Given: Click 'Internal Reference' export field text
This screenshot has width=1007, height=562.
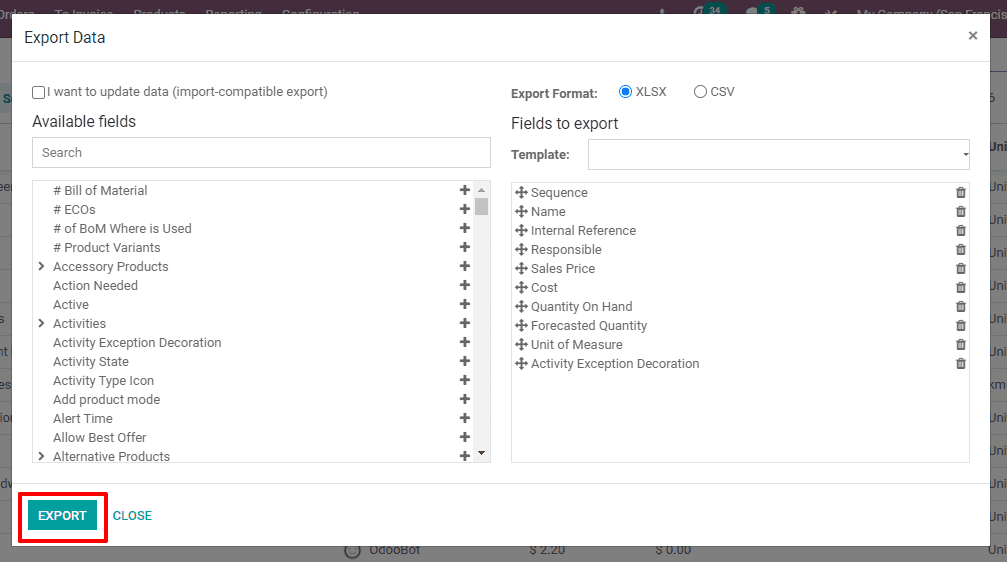Looking at the screenshot, I should tap(584, 231).
